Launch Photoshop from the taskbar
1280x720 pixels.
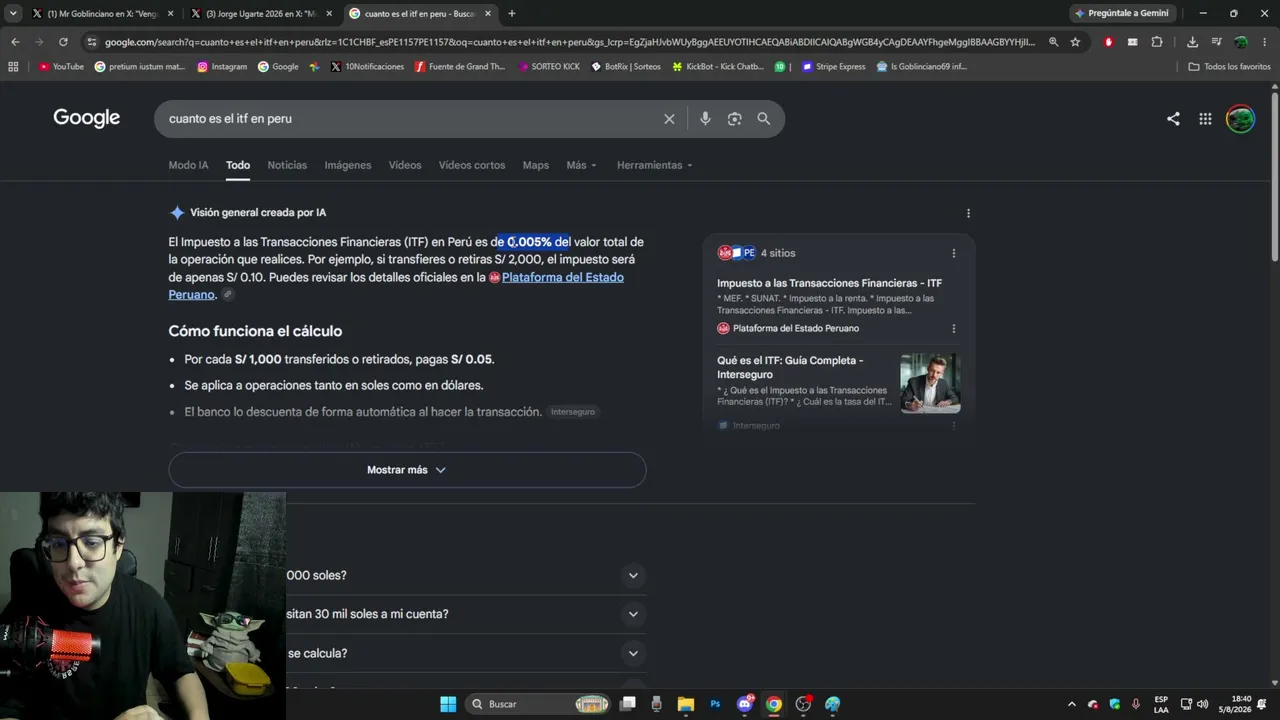pyautogui.click(x=715, y=704)
